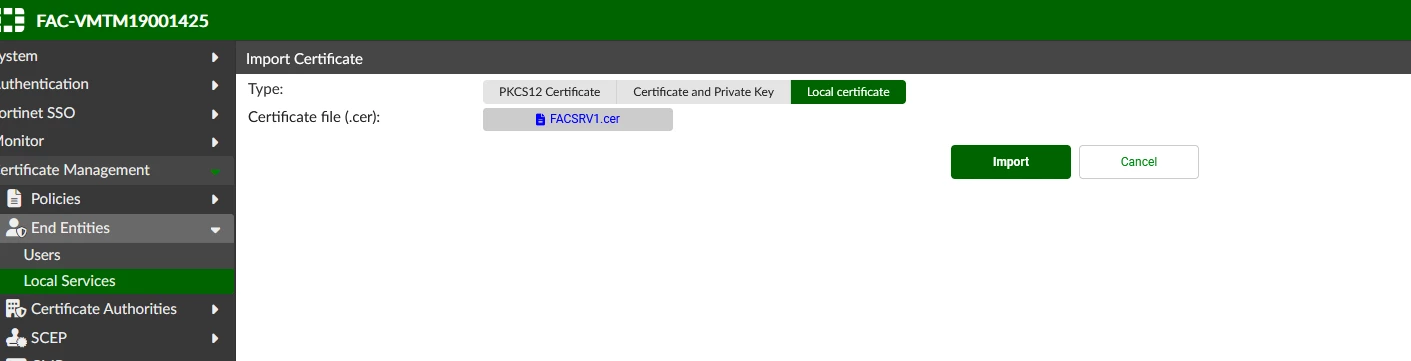Image resolution: width=1411 pixels, height=361 pixels.
Task: Open Monitor in the sidebar
Action: tap(117, 141)
